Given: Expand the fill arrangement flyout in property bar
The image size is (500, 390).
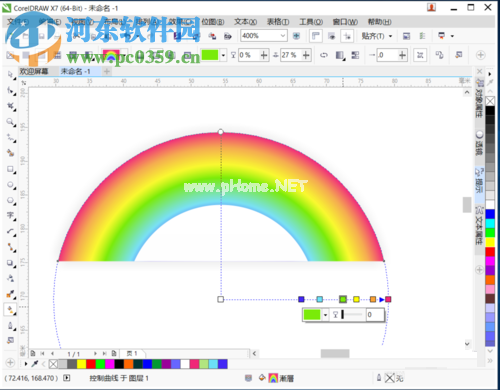Looking at the screenshot, I should pyautogui.click(x=340, y=55).
